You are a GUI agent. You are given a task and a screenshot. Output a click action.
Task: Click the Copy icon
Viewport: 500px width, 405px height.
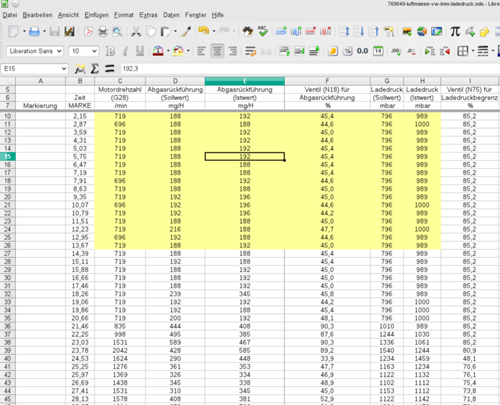pos(151,32)
